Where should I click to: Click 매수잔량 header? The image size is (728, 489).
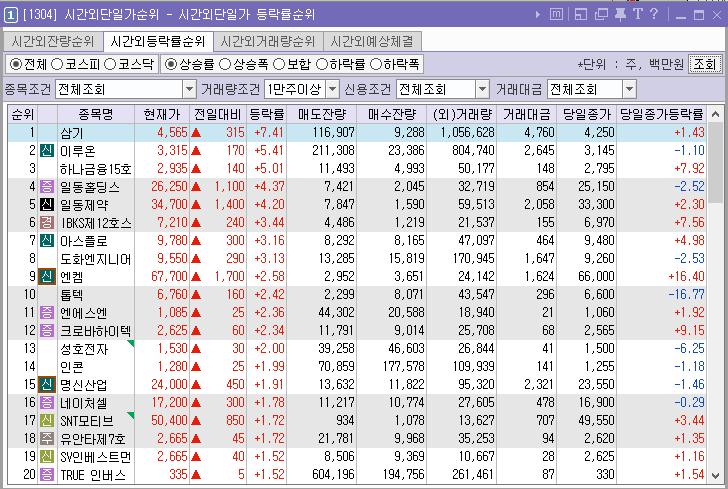coord(392,114)
